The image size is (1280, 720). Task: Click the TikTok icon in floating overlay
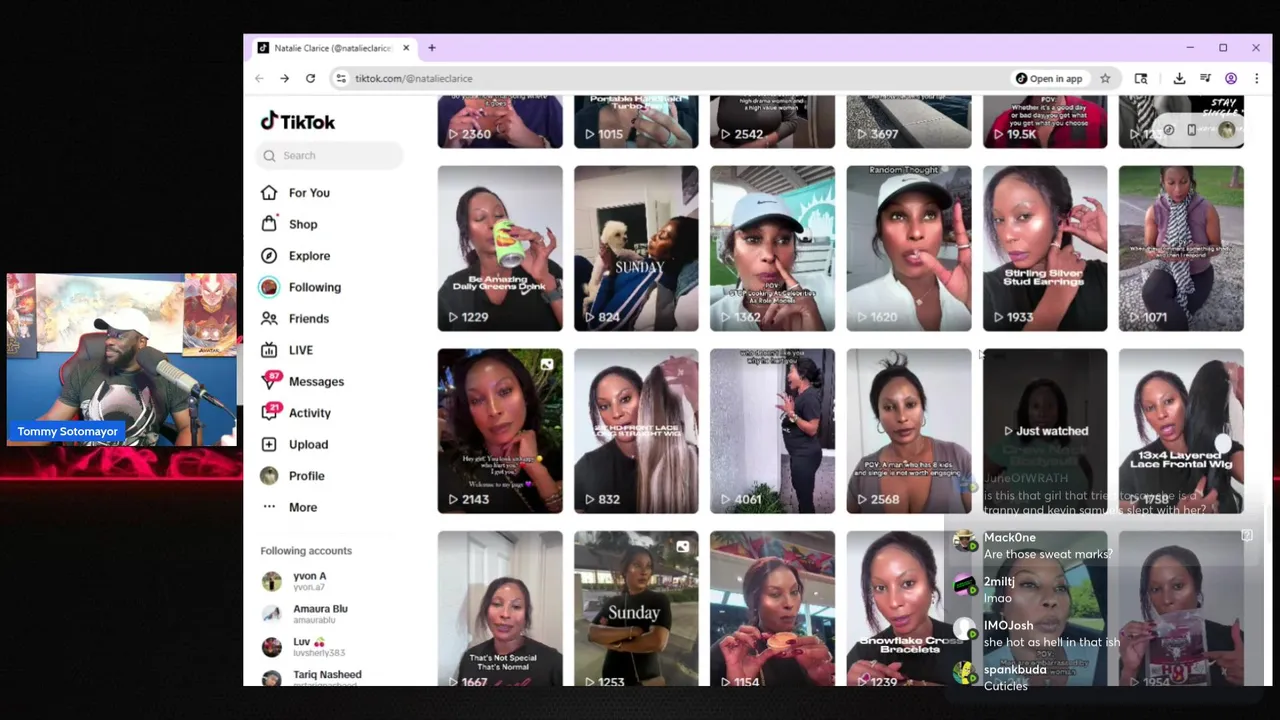point(1168,130)
